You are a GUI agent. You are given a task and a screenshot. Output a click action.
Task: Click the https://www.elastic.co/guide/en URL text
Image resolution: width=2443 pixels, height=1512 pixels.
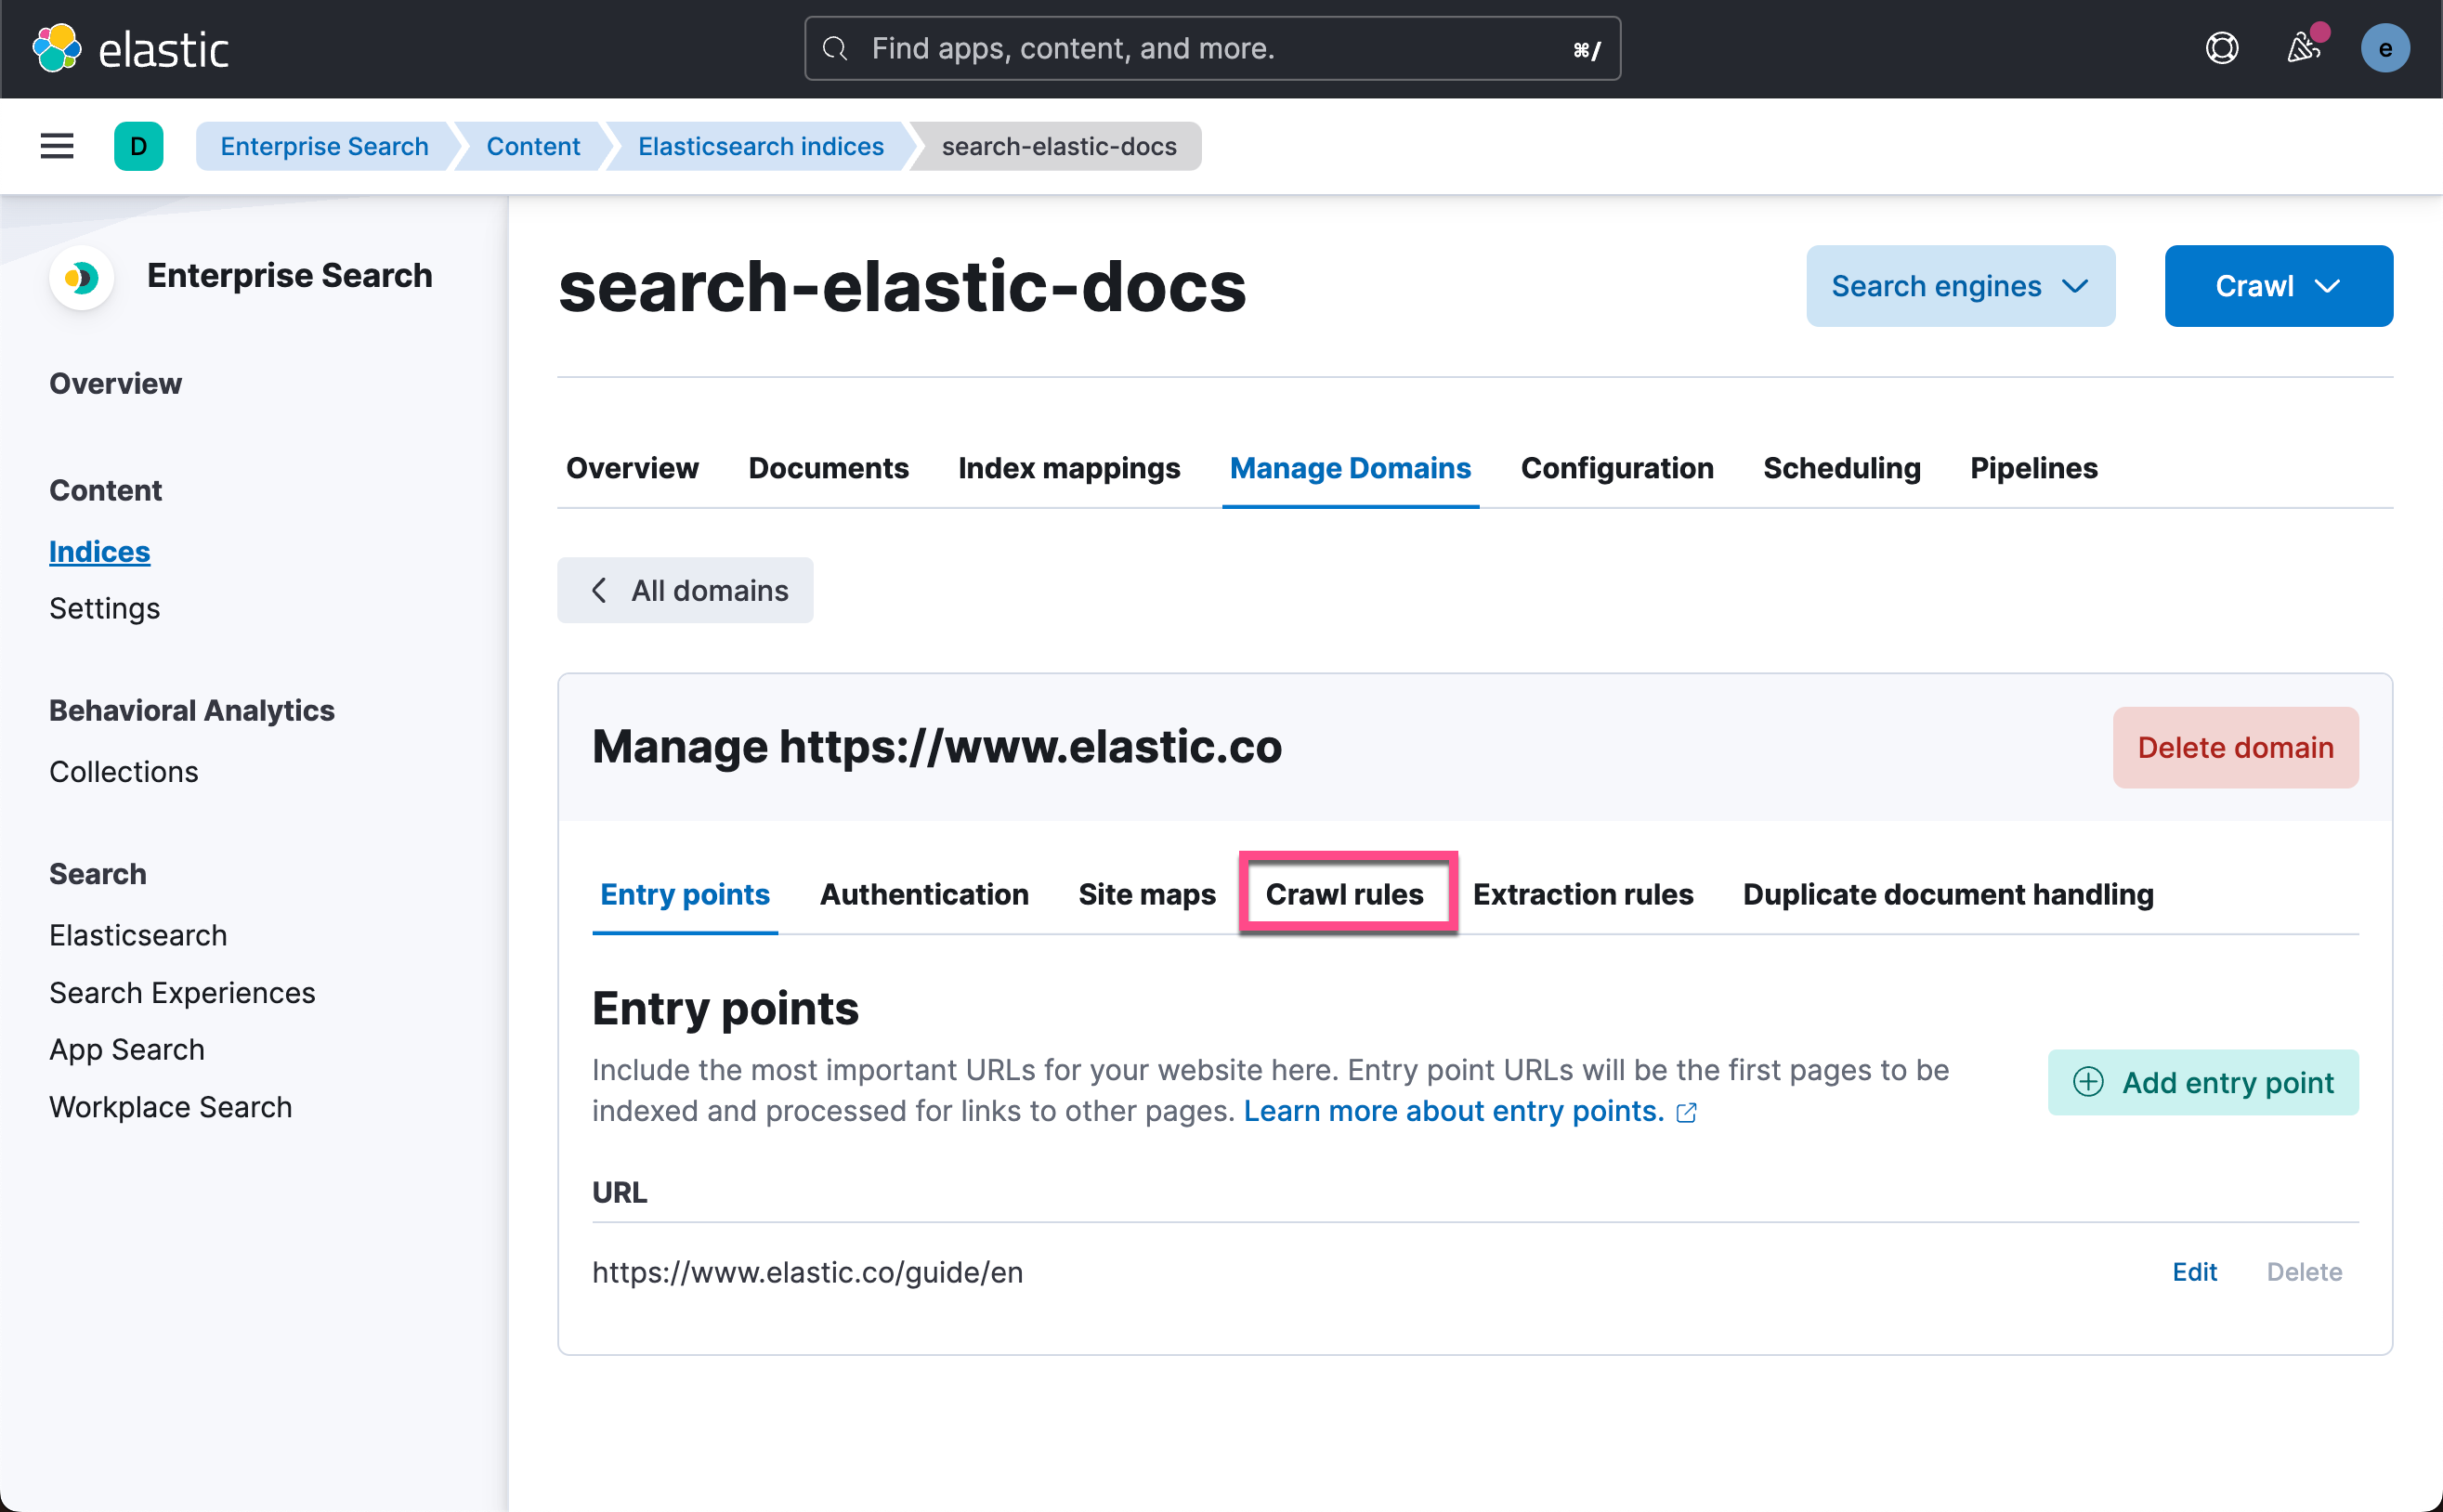pyautogui.click(x=807, y=1272)
